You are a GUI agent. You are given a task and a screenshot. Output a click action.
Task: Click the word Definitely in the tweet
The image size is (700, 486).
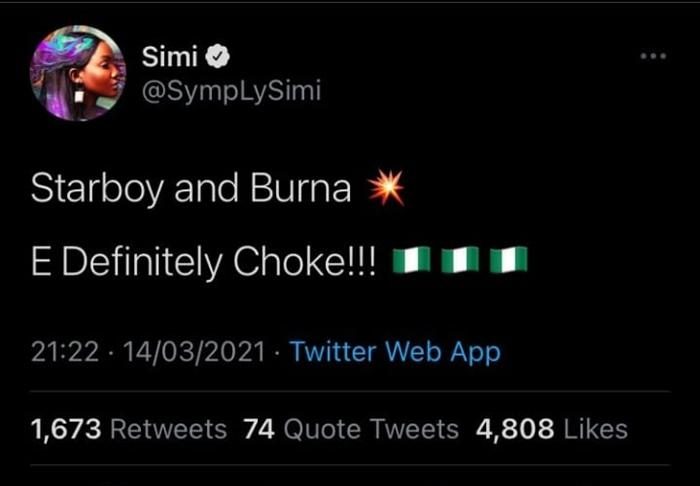coord(135,262)
